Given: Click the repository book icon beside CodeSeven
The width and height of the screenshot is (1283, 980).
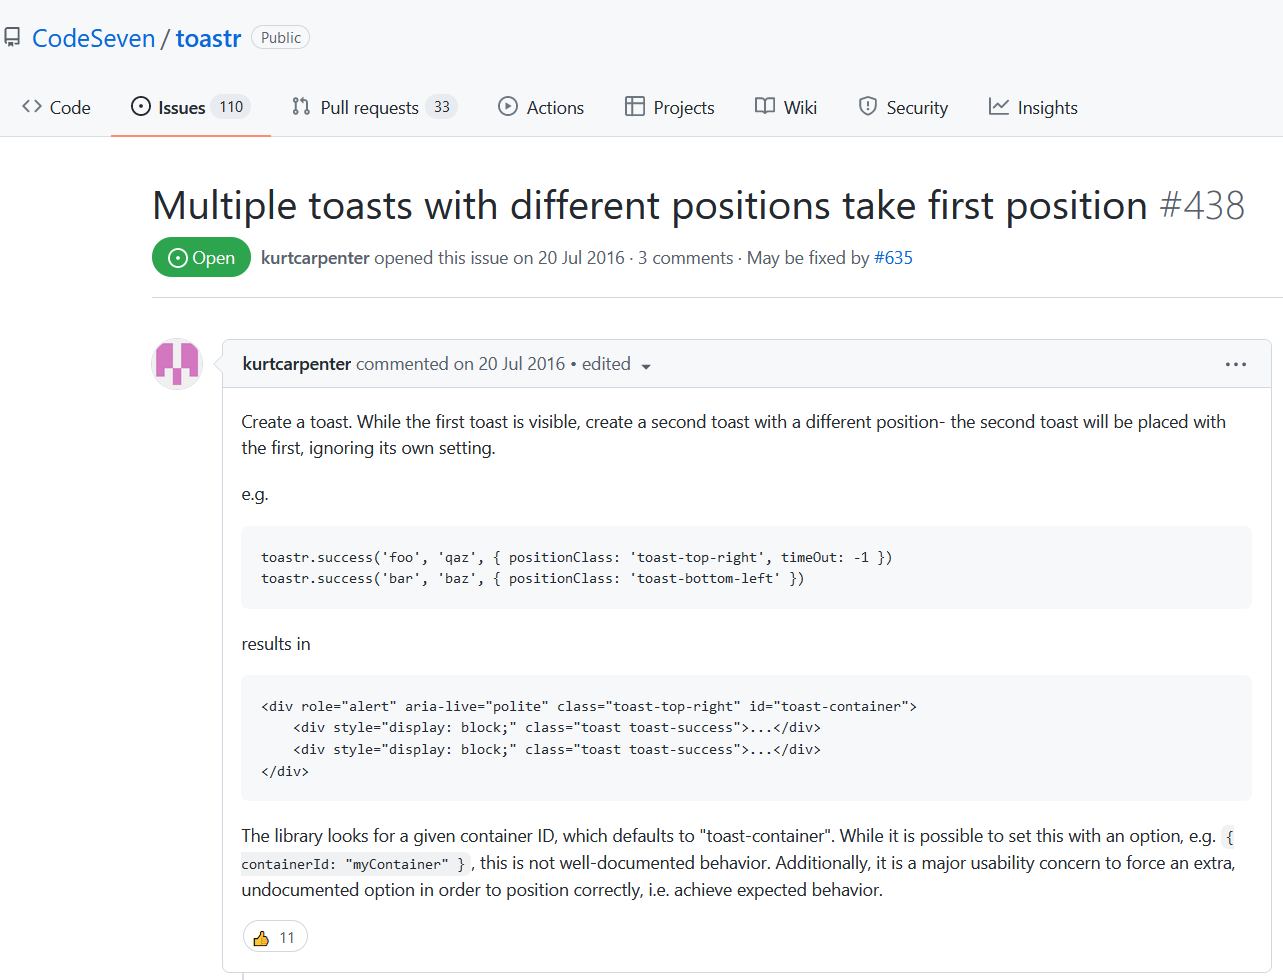Looking at the screenshot, I should click(12, 36).
